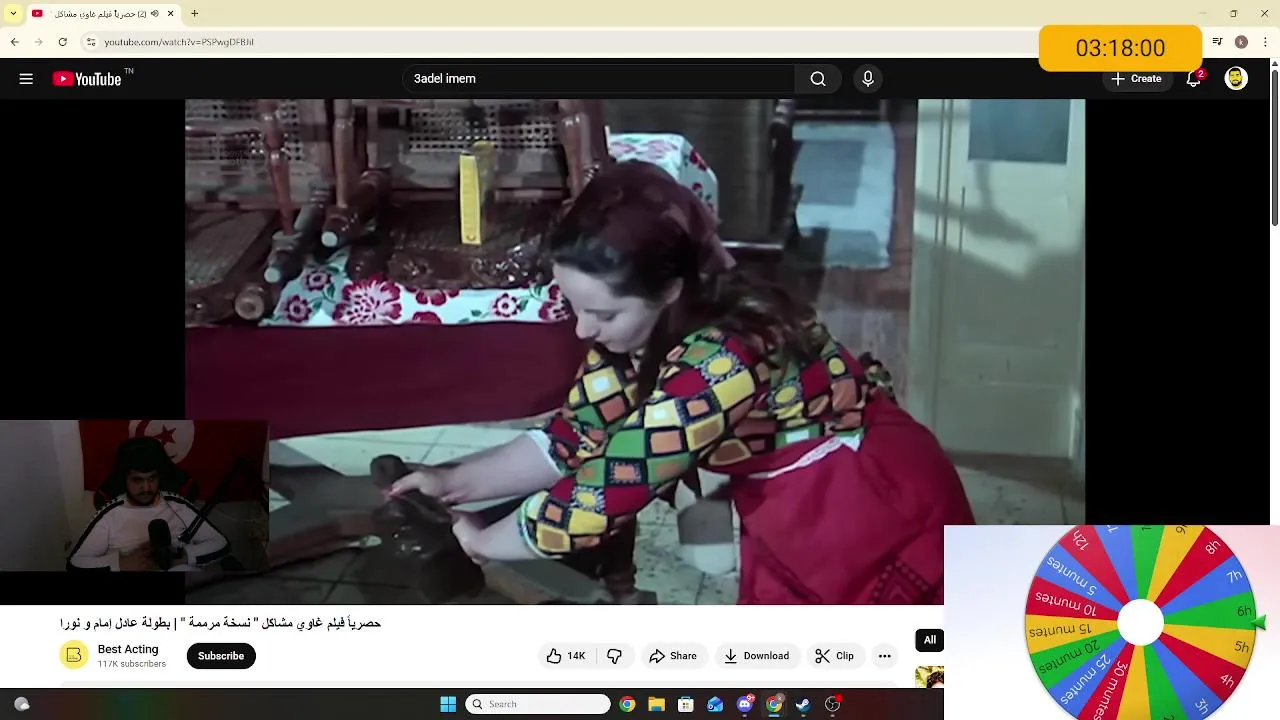Dislike the video
The height and width of the screenshot is (720, 1280).
click(614, 656)
